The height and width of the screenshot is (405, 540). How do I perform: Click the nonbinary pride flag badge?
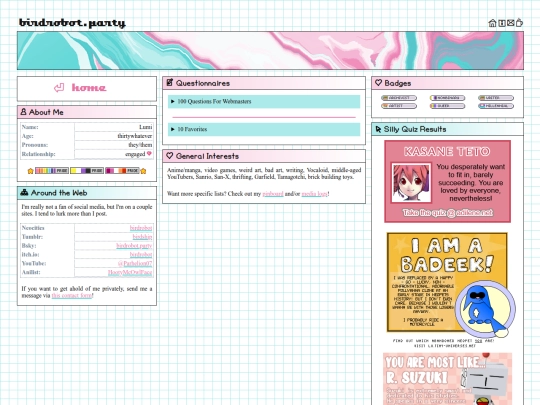(x=87, y=170)
